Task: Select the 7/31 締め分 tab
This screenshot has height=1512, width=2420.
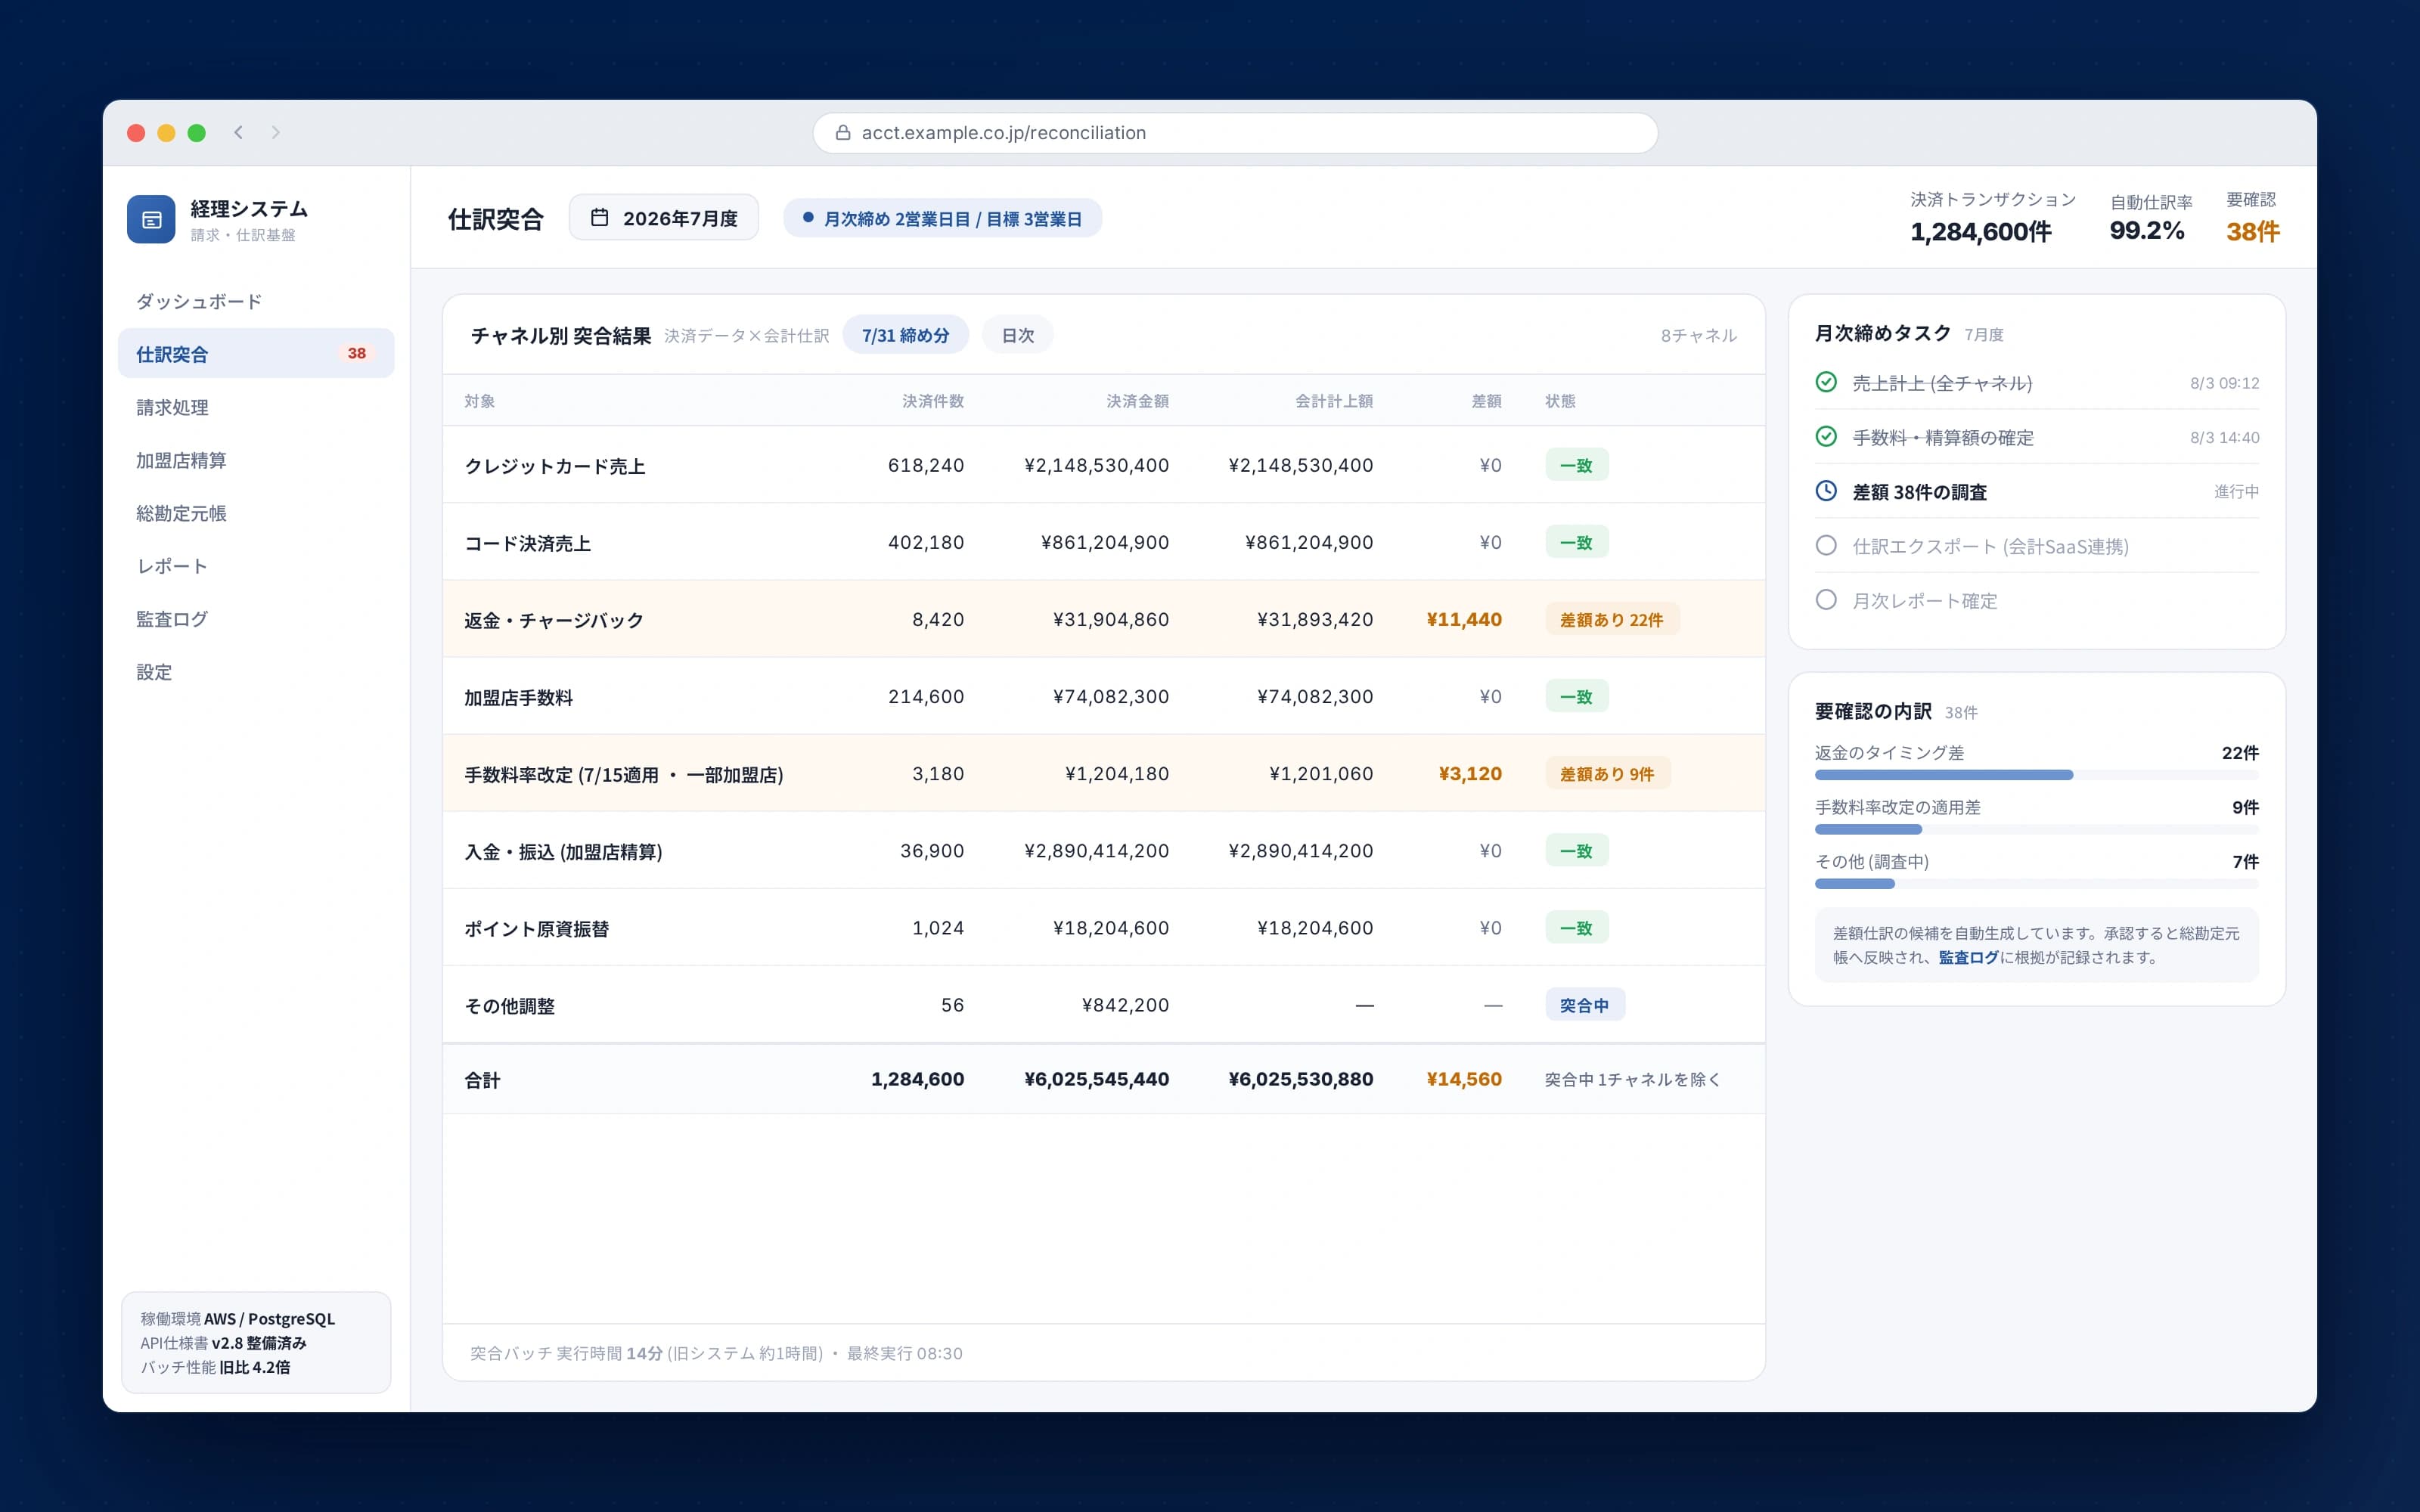Action: point(905,335)
